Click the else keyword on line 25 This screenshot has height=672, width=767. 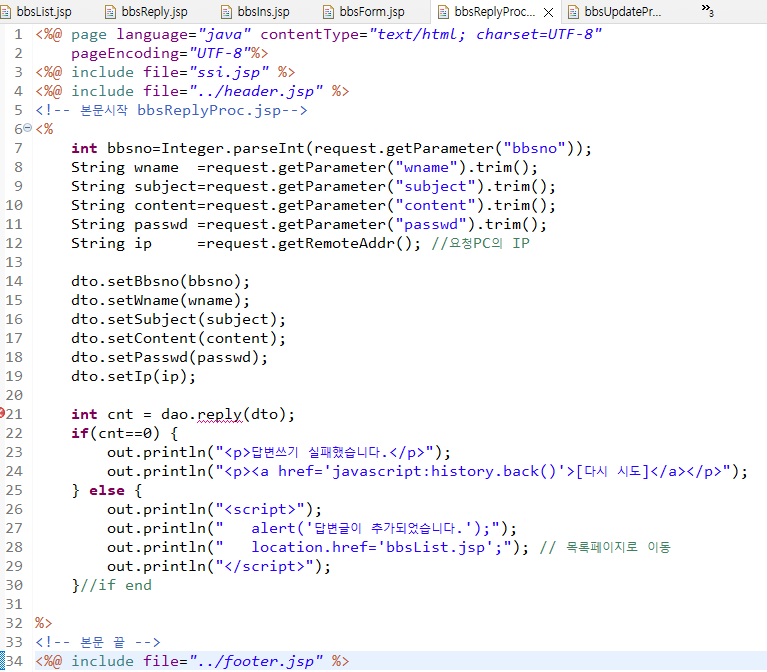pyautogui.click(x=107, y=491)
